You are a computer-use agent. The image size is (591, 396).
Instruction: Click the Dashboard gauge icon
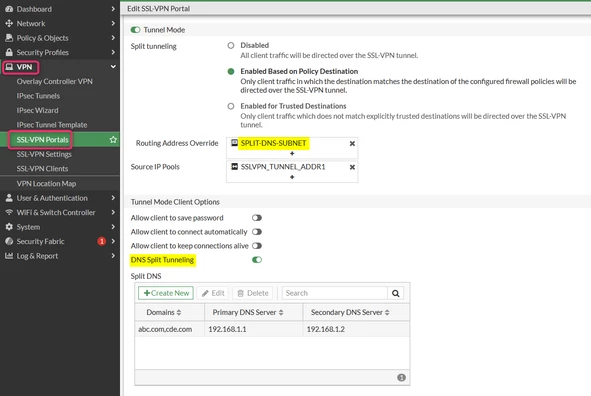pyautogui.click(x=9, y=9)
